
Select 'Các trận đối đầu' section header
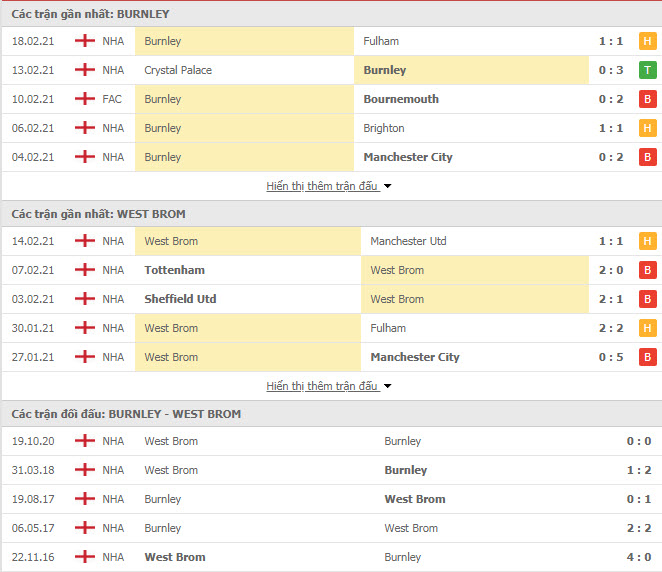point(126,414)
